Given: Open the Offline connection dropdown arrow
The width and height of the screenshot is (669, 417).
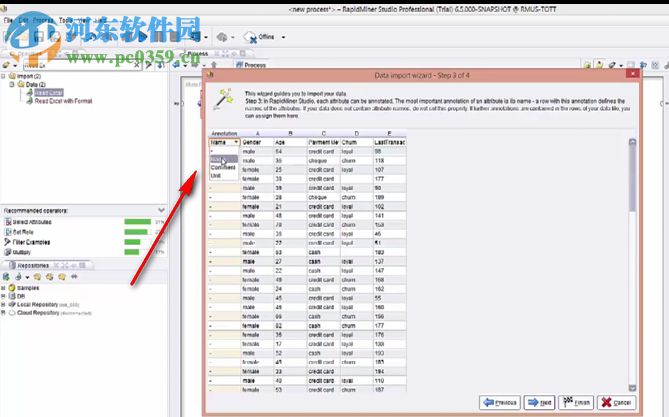Looking at the screenshot, I should [x=283, y=37].
